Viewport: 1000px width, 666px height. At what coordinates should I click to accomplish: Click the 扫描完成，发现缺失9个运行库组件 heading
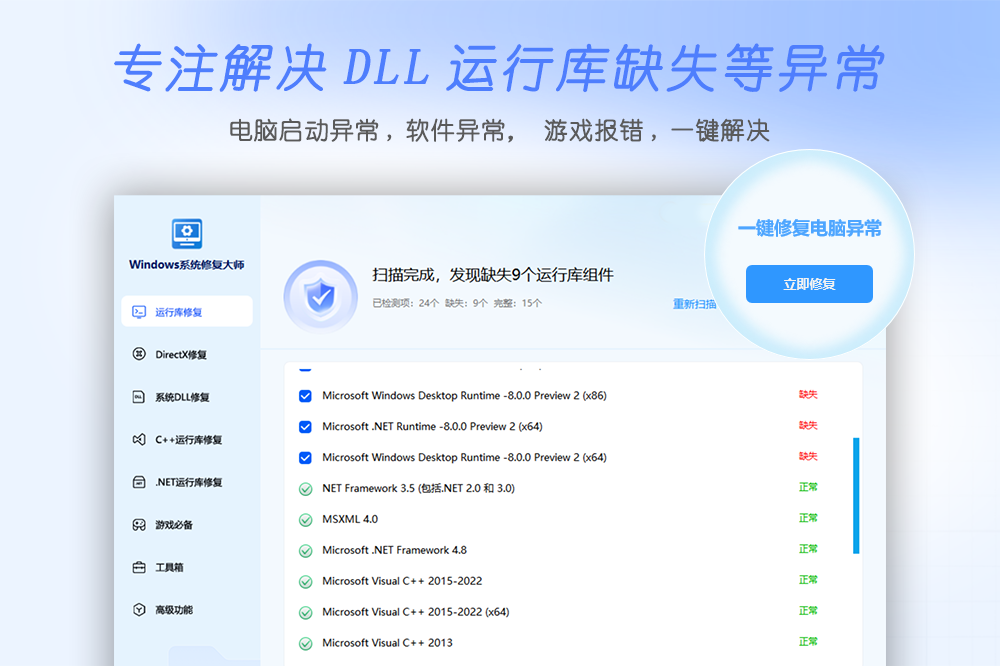pyautogui.click(x=493, y=275)
